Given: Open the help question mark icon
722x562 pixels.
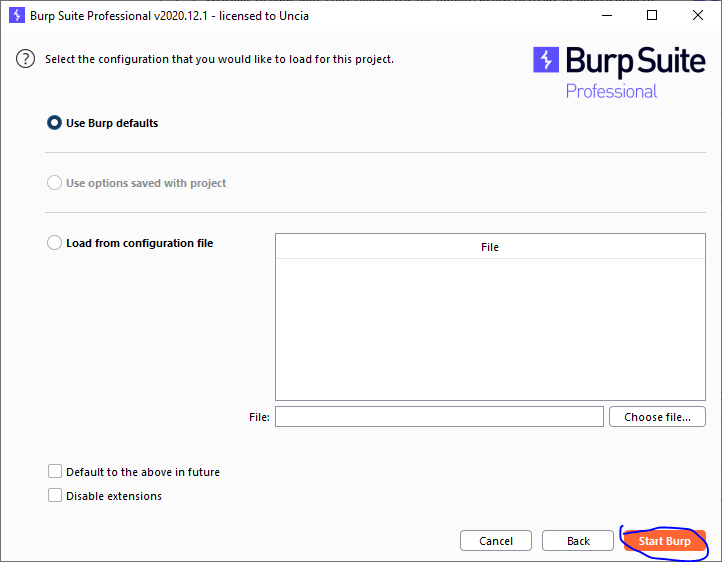Looking at the screenshot, I should point(25,59).
